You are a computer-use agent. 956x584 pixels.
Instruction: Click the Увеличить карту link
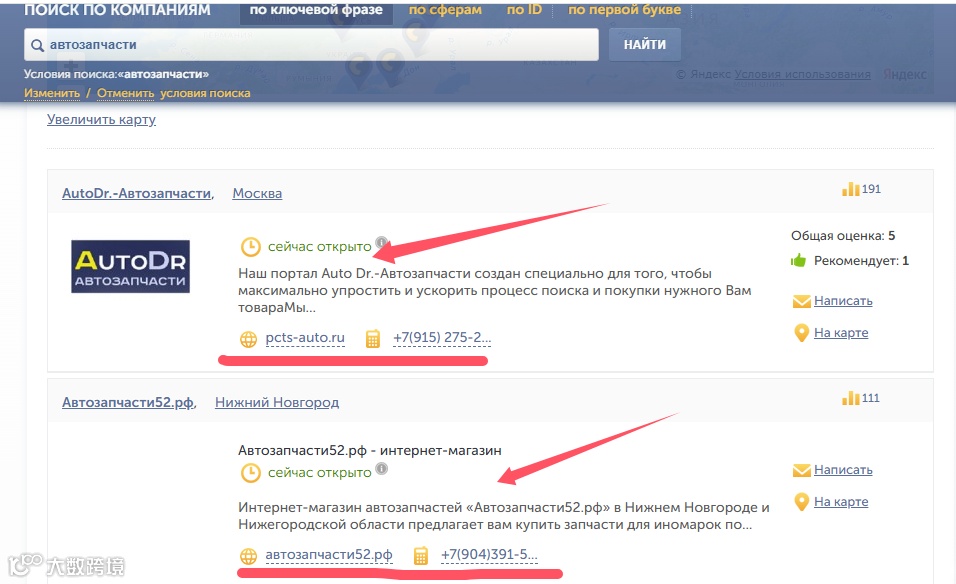point(101,119)
